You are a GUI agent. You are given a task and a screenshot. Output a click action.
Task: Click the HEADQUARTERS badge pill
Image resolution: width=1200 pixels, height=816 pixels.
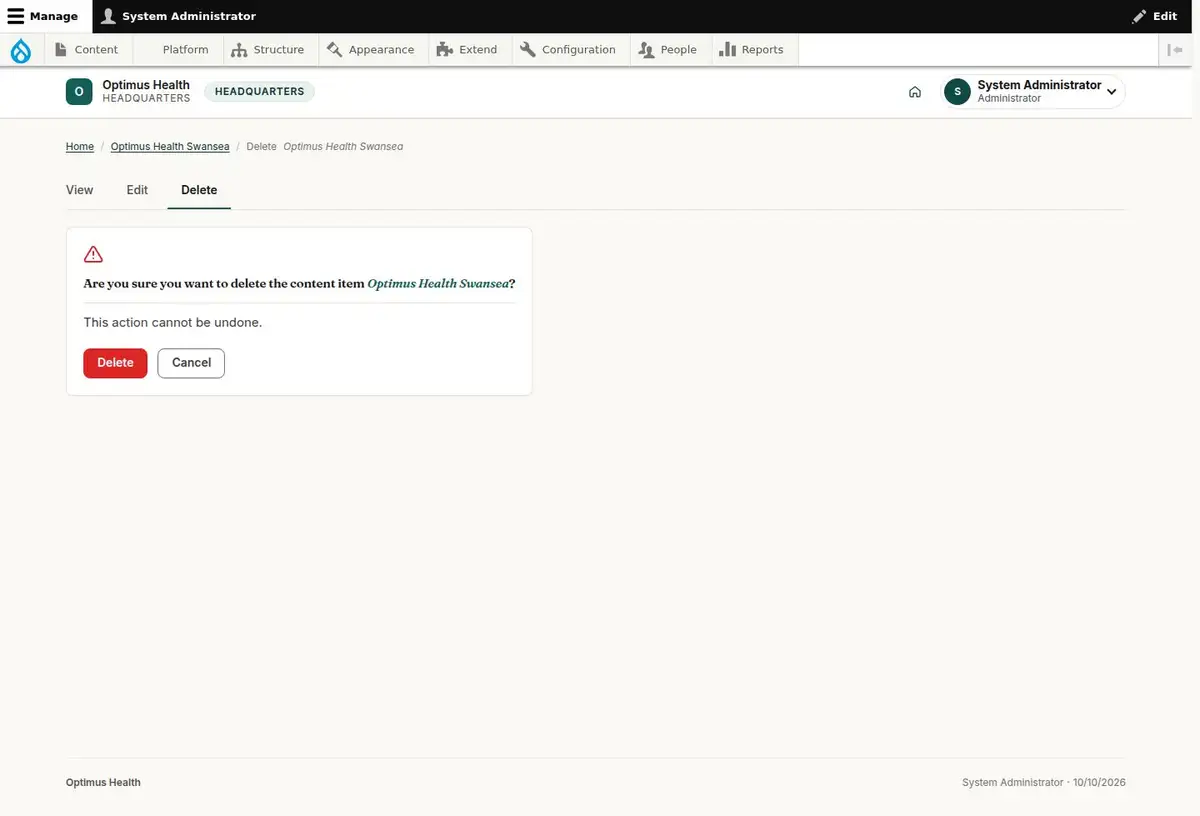point(260,92)
